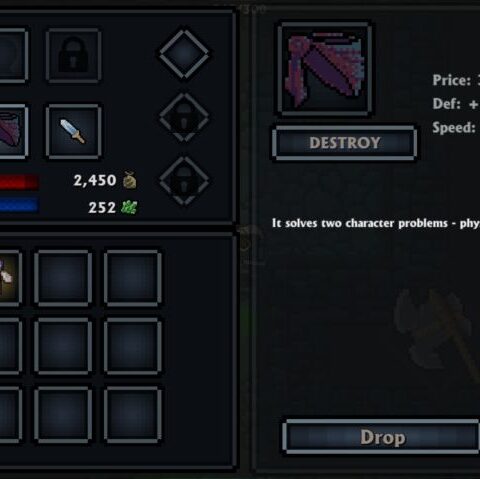Viewport: 480px width, 479px height.
Task: Select first-row right empty inventory slot
Action: [133, 278]
